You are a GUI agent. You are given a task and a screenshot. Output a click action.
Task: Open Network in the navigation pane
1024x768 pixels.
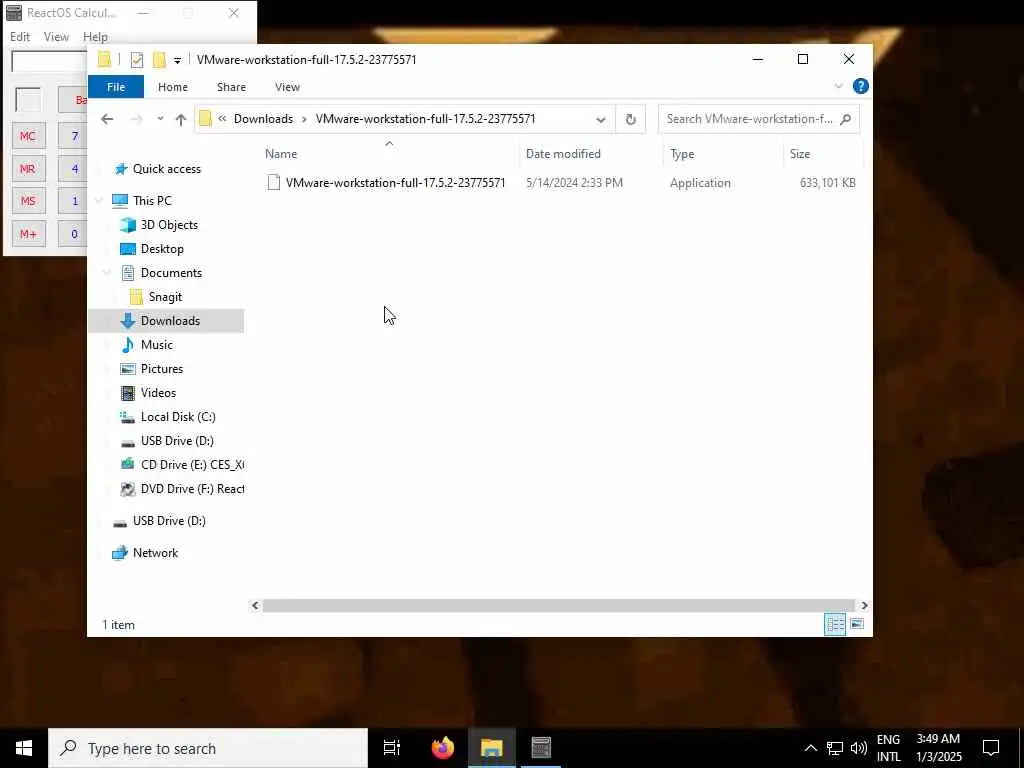tap(155, 553)
